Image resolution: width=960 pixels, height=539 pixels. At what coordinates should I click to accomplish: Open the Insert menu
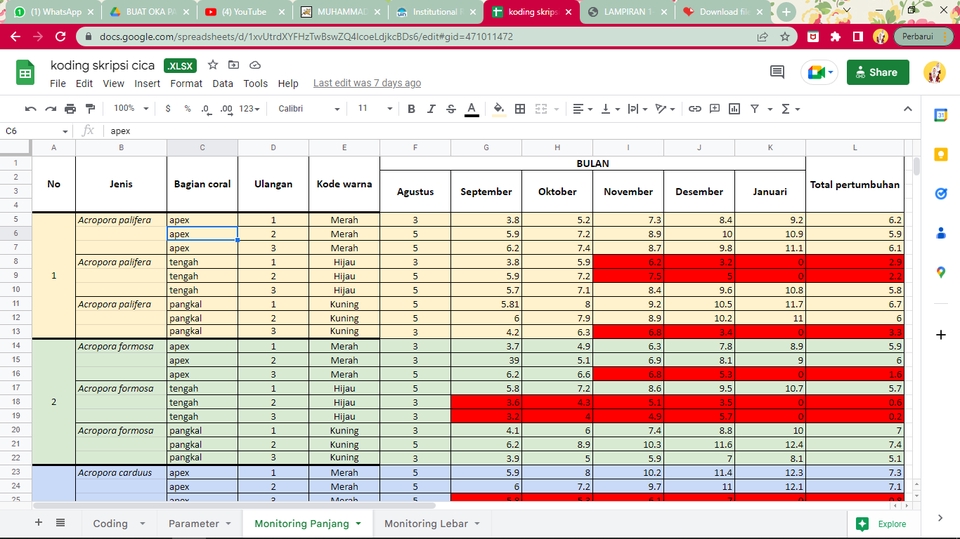click(x=147, y=83)
